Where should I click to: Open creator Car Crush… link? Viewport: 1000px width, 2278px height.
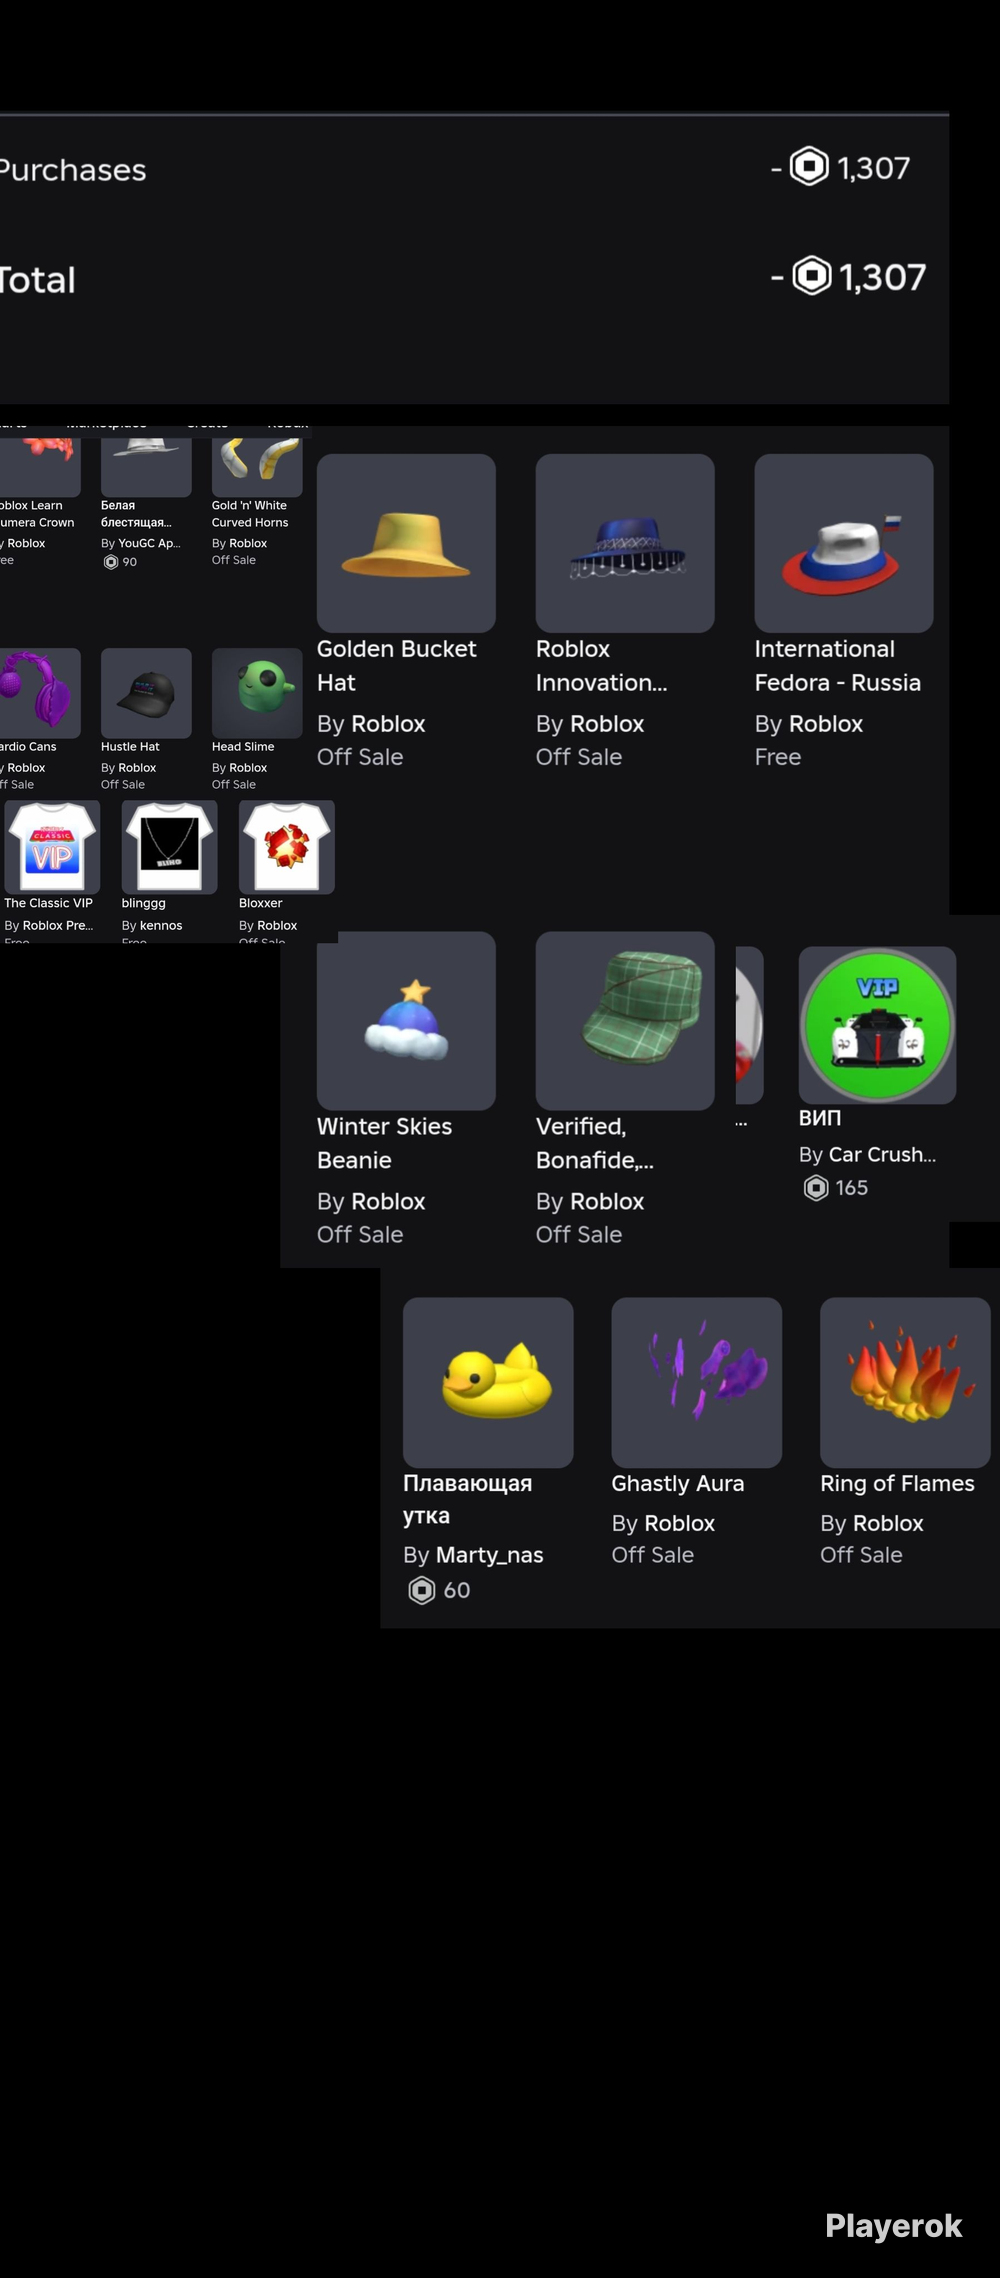tap(882, 1155)
